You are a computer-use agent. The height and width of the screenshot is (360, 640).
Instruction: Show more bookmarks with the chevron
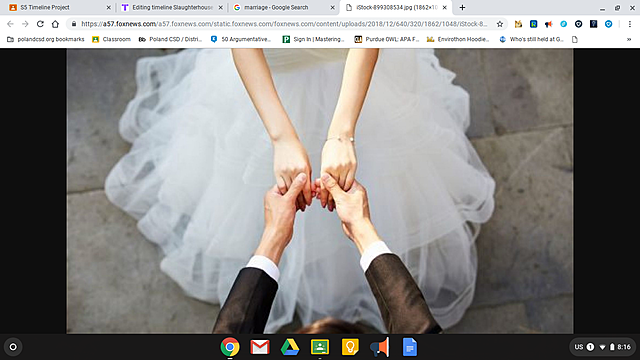point(629,39)
